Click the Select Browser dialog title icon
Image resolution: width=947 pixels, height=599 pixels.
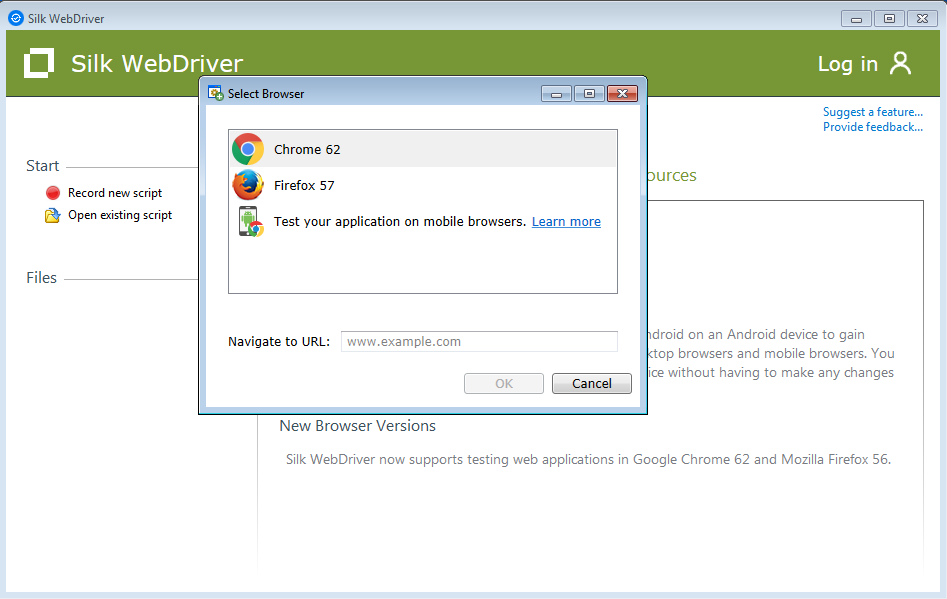(215, 93)
